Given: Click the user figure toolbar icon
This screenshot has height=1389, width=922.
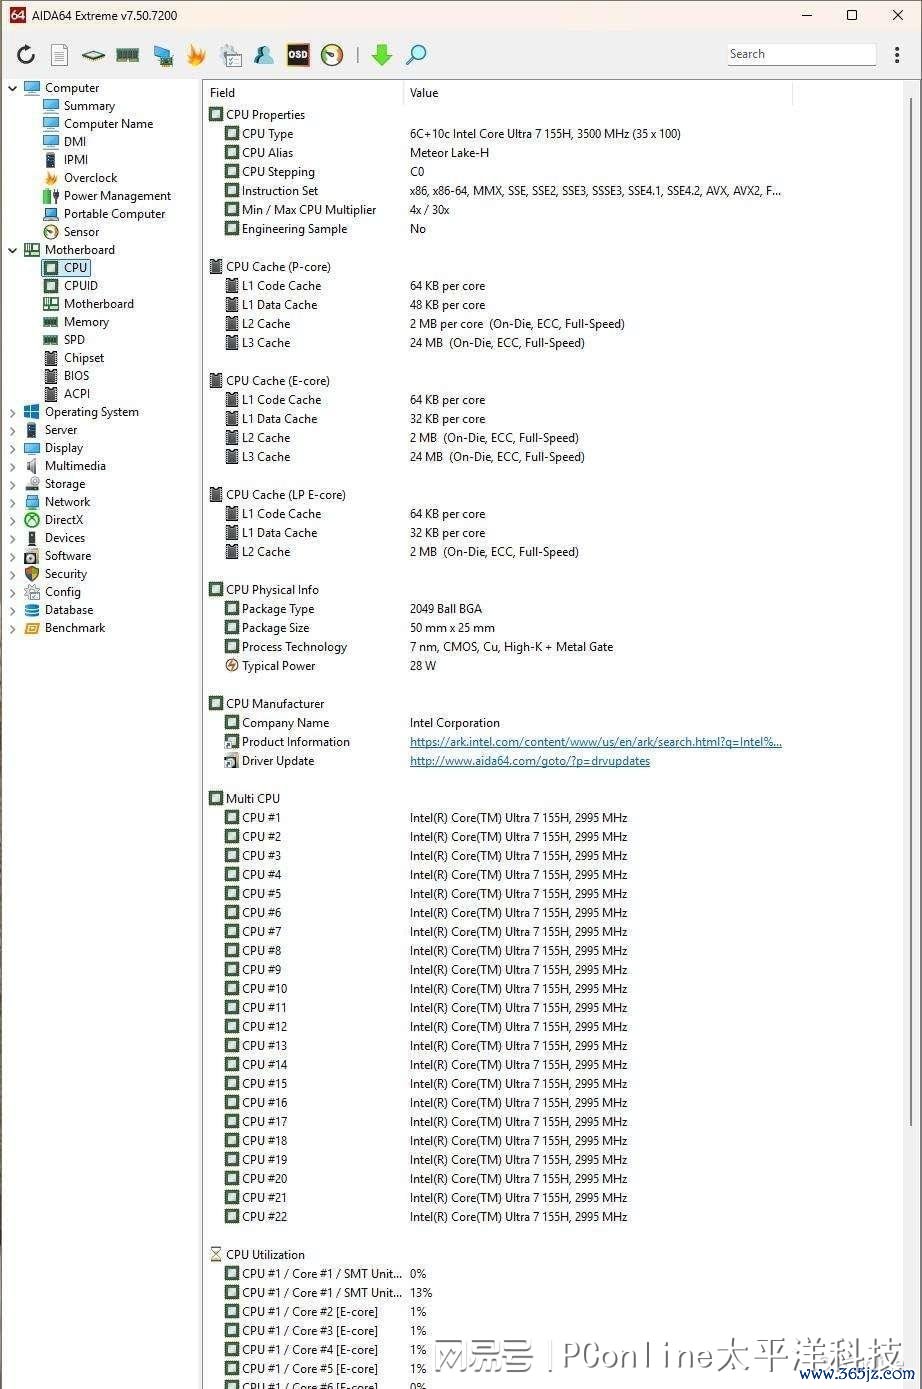Looking at the screenshot, I should coord(264,55).
